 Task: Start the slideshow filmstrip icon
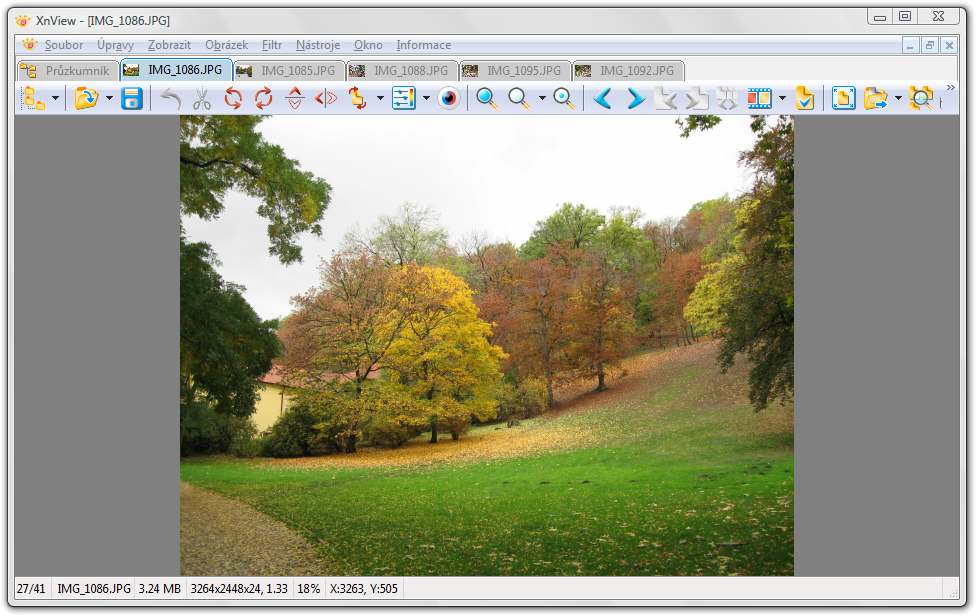759,98
